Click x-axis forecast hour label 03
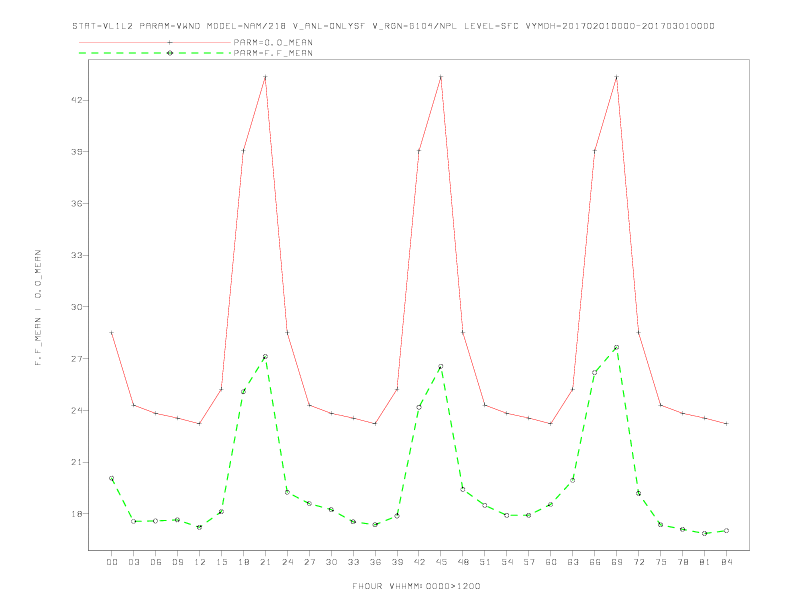The width and height of the screenshot is (792, 612). 133,562
